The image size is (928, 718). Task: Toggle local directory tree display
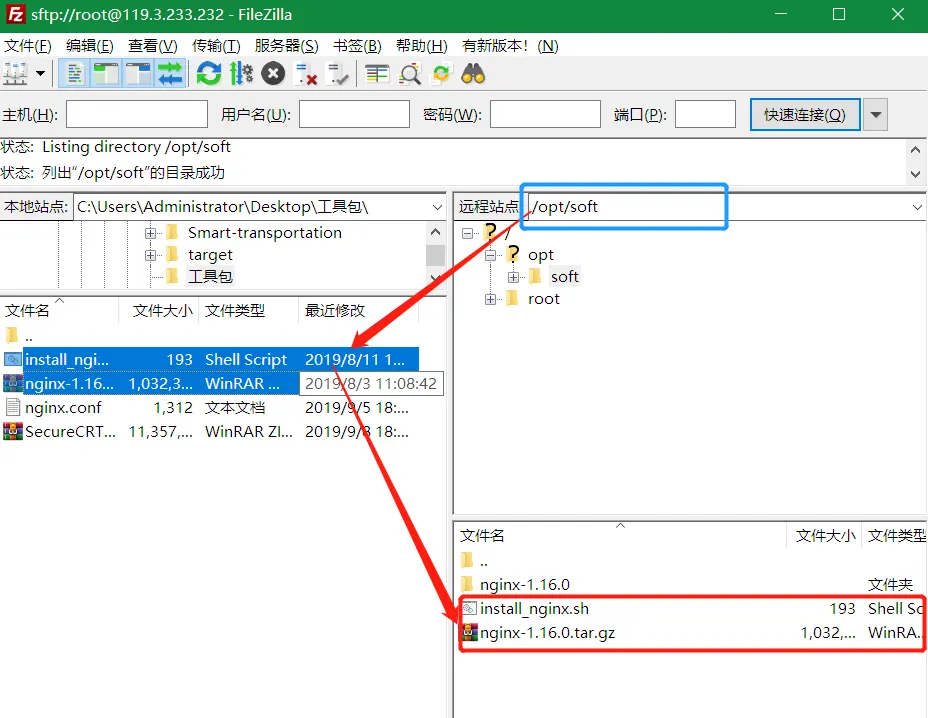point(107,74)
